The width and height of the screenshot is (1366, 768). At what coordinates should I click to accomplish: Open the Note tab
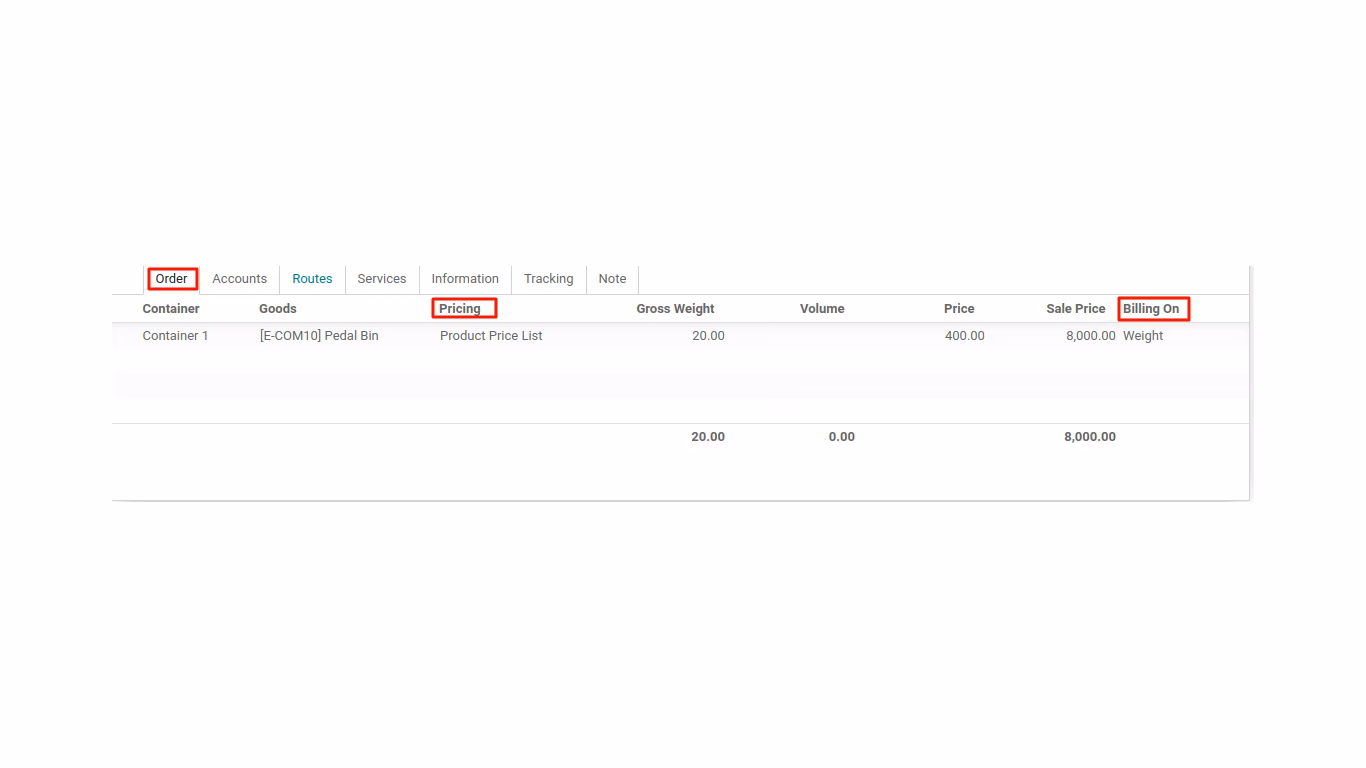click(x=612, y=279)
